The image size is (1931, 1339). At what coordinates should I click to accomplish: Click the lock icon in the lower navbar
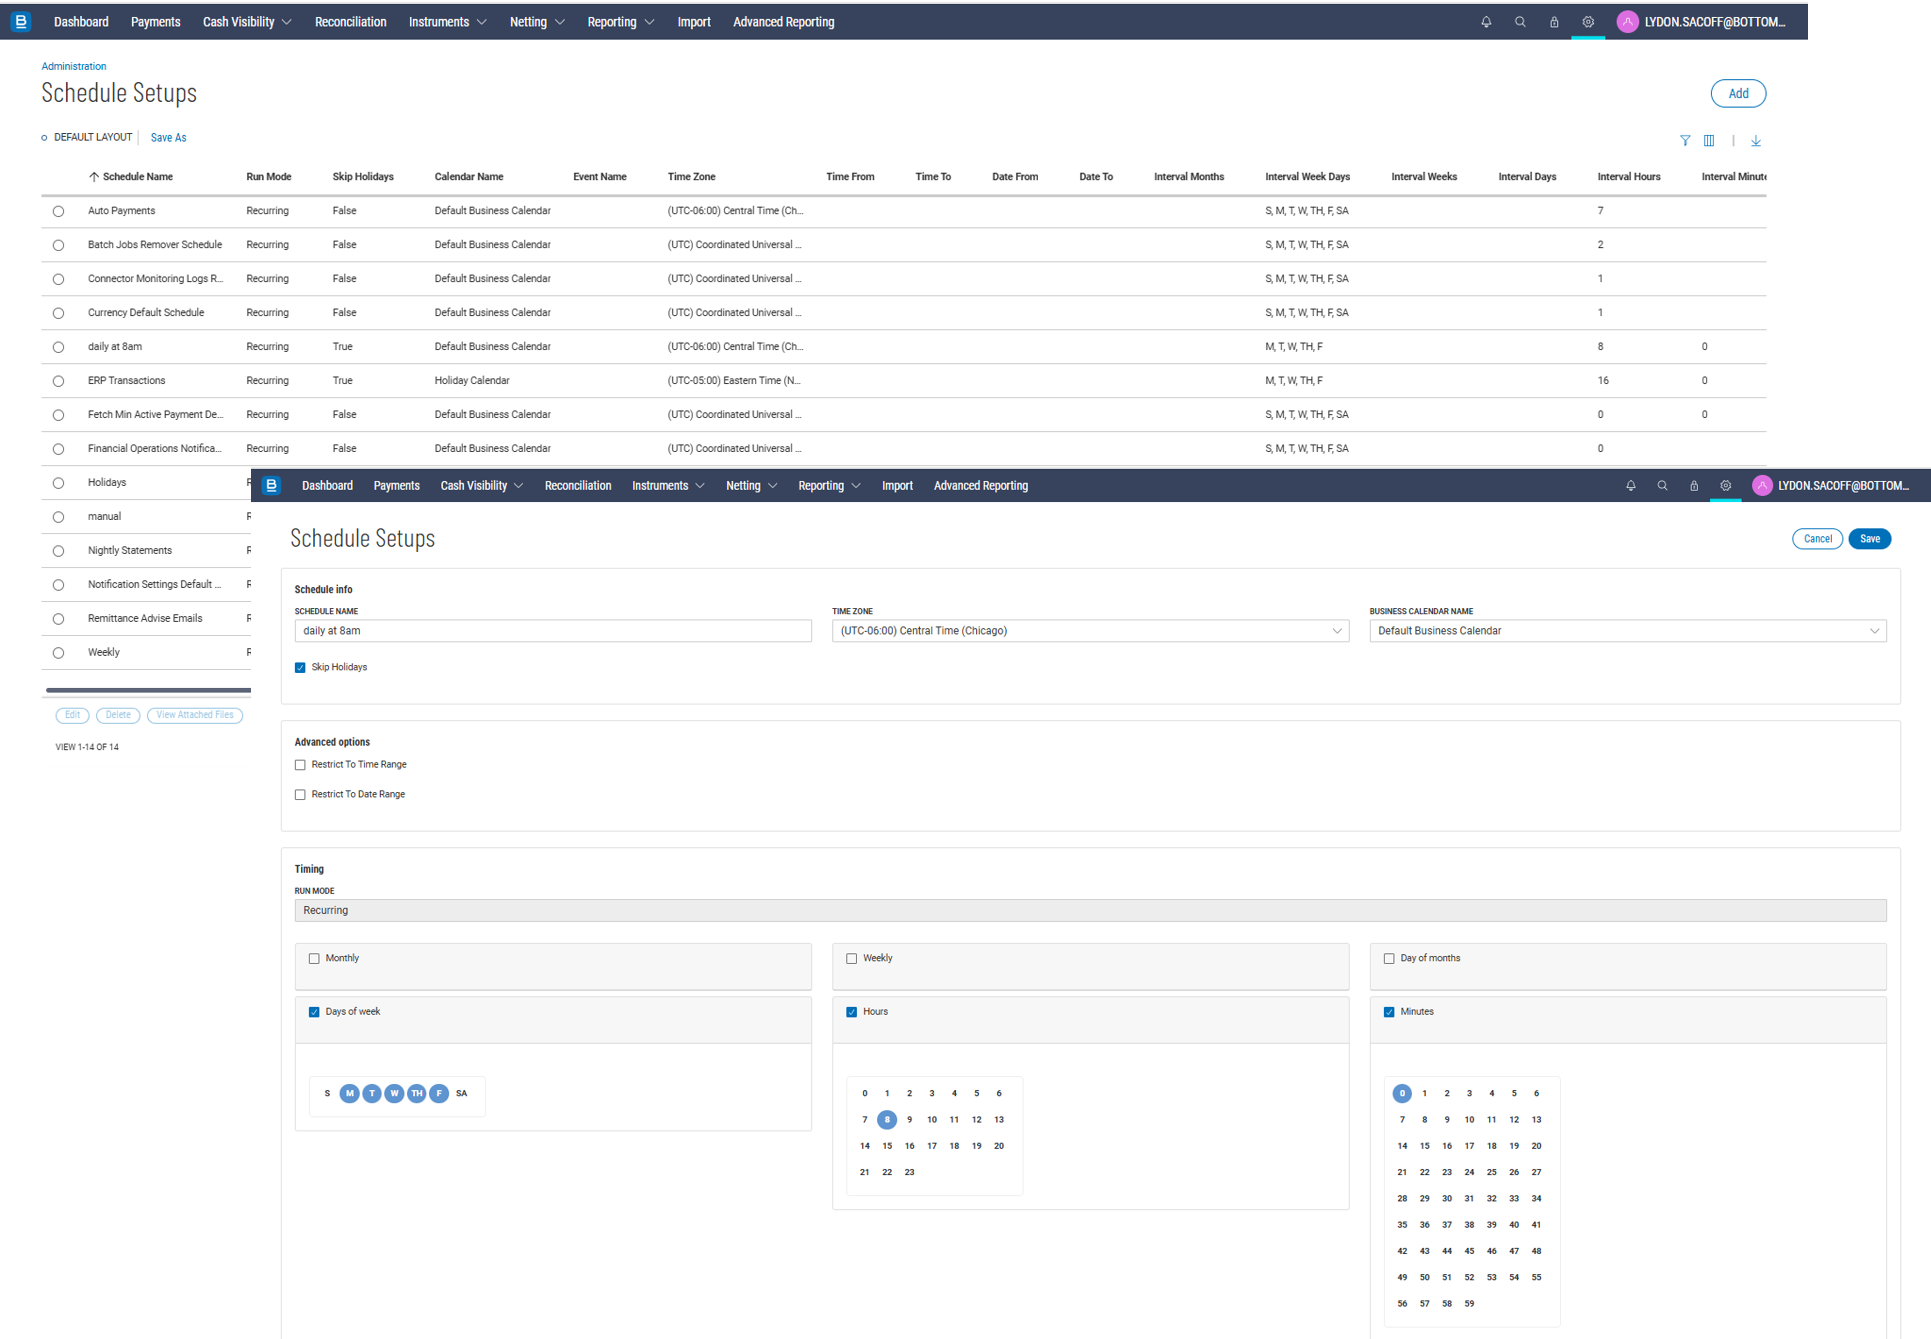(x=1694, y=486)
